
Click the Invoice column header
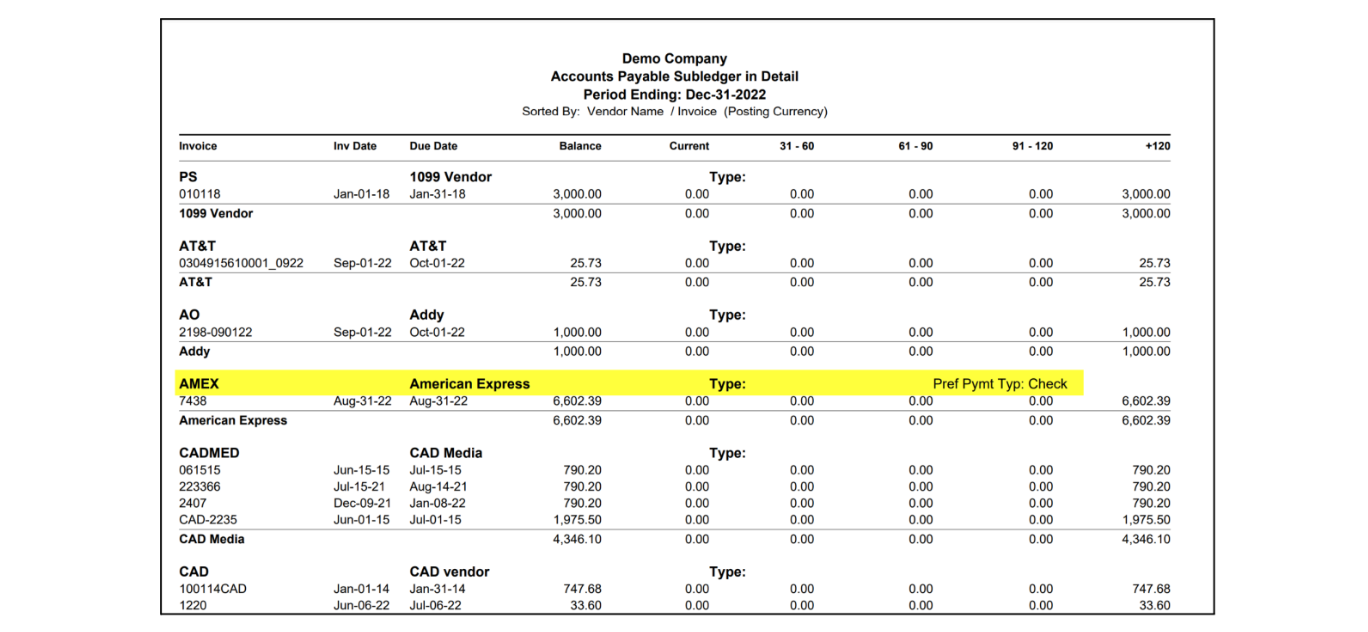pyautogui.click(x=198, y=146)
